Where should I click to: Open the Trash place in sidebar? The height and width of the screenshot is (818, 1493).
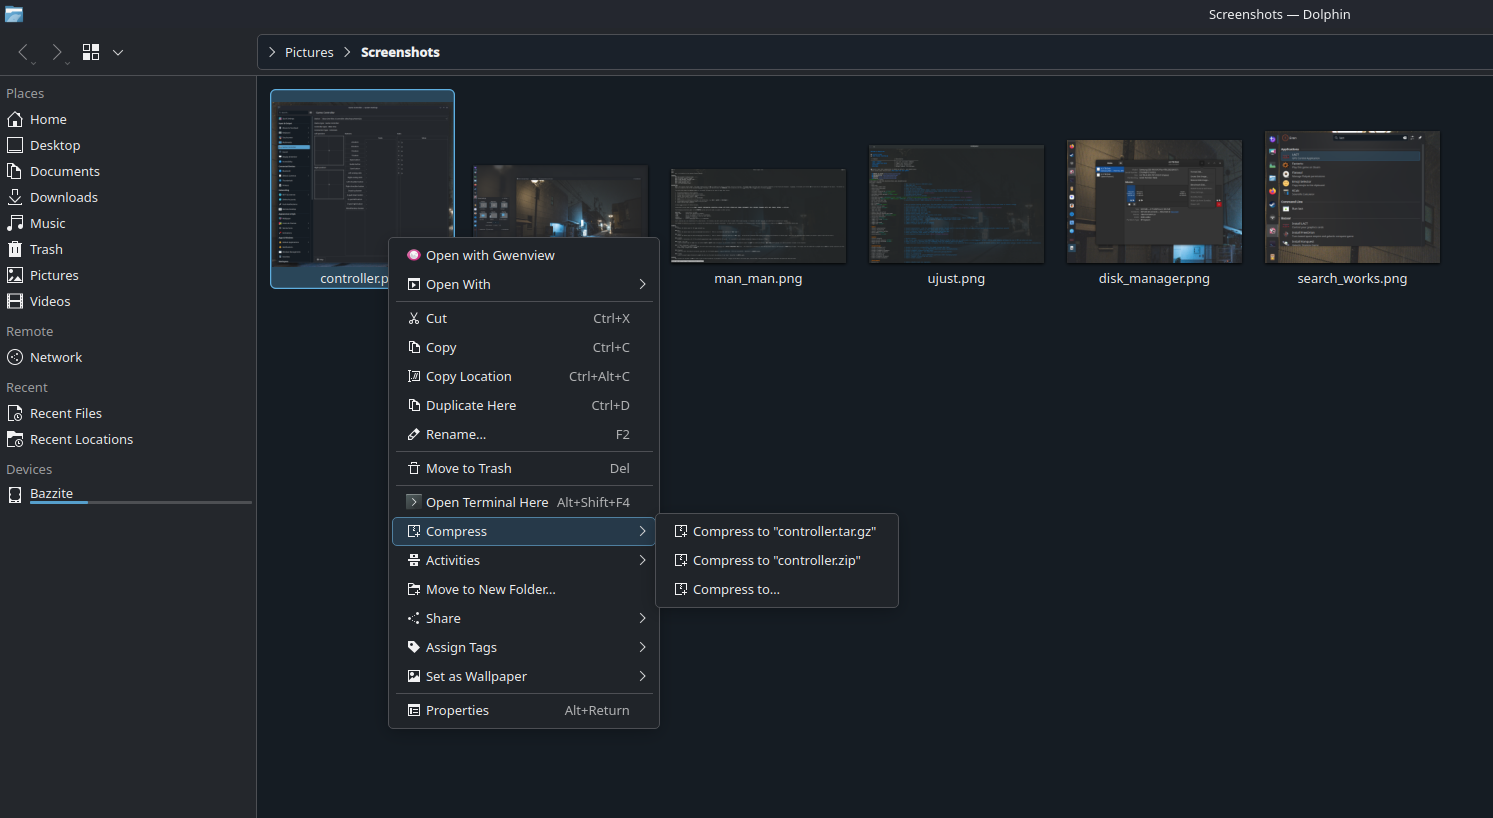(x=46, y=249)
